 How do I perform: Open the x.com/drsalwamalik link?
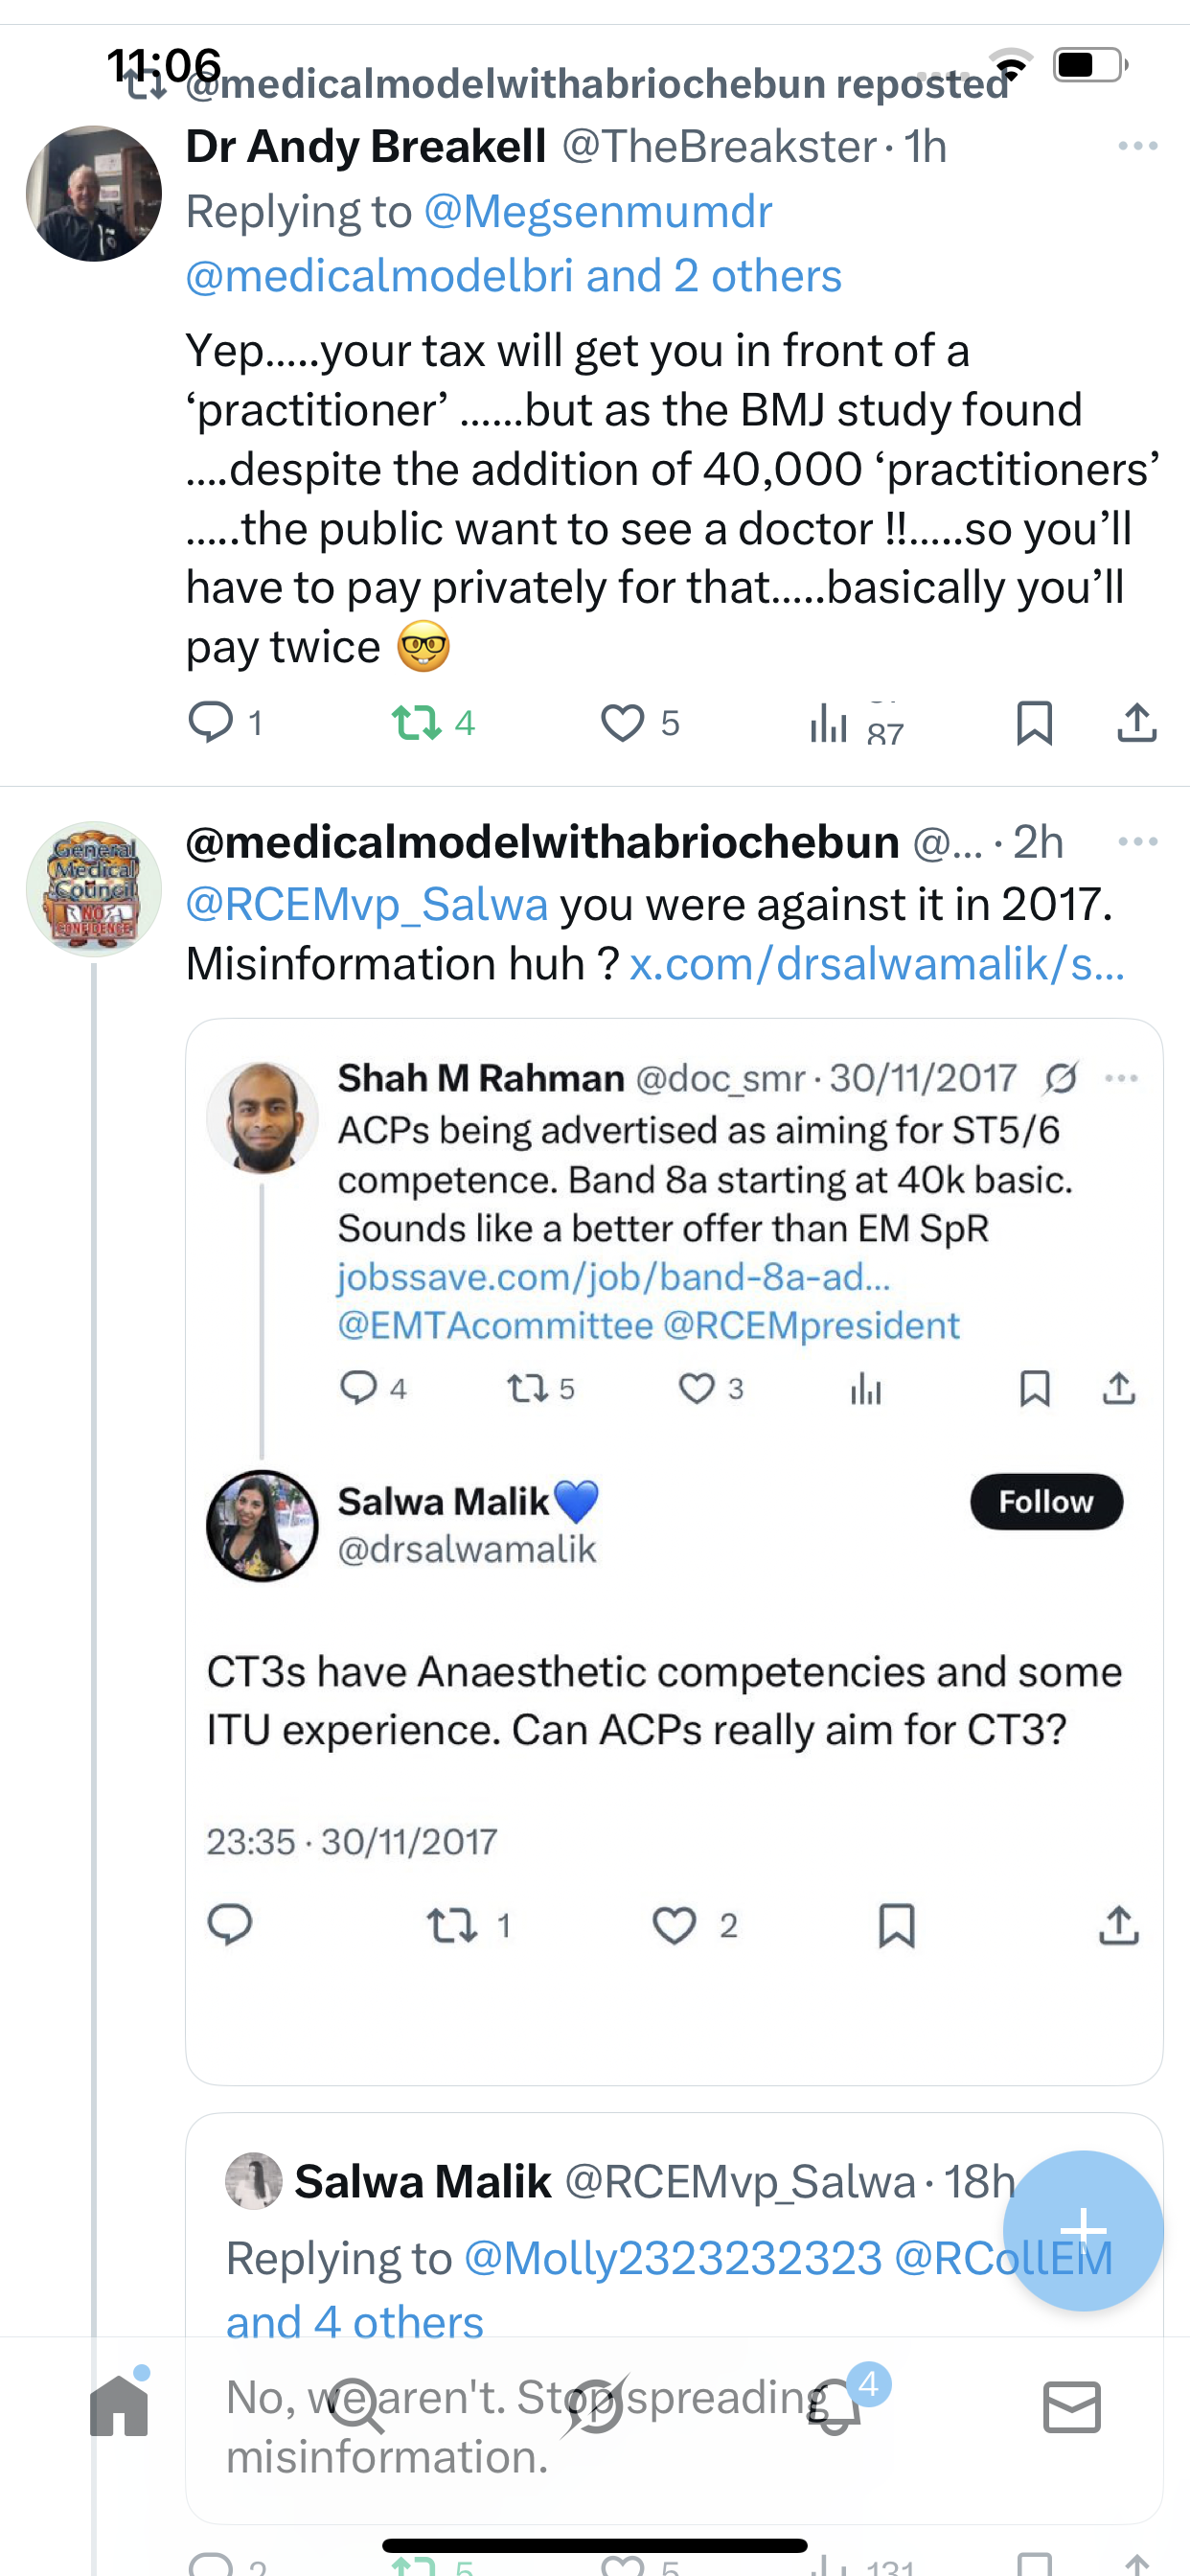click(877, 964)
